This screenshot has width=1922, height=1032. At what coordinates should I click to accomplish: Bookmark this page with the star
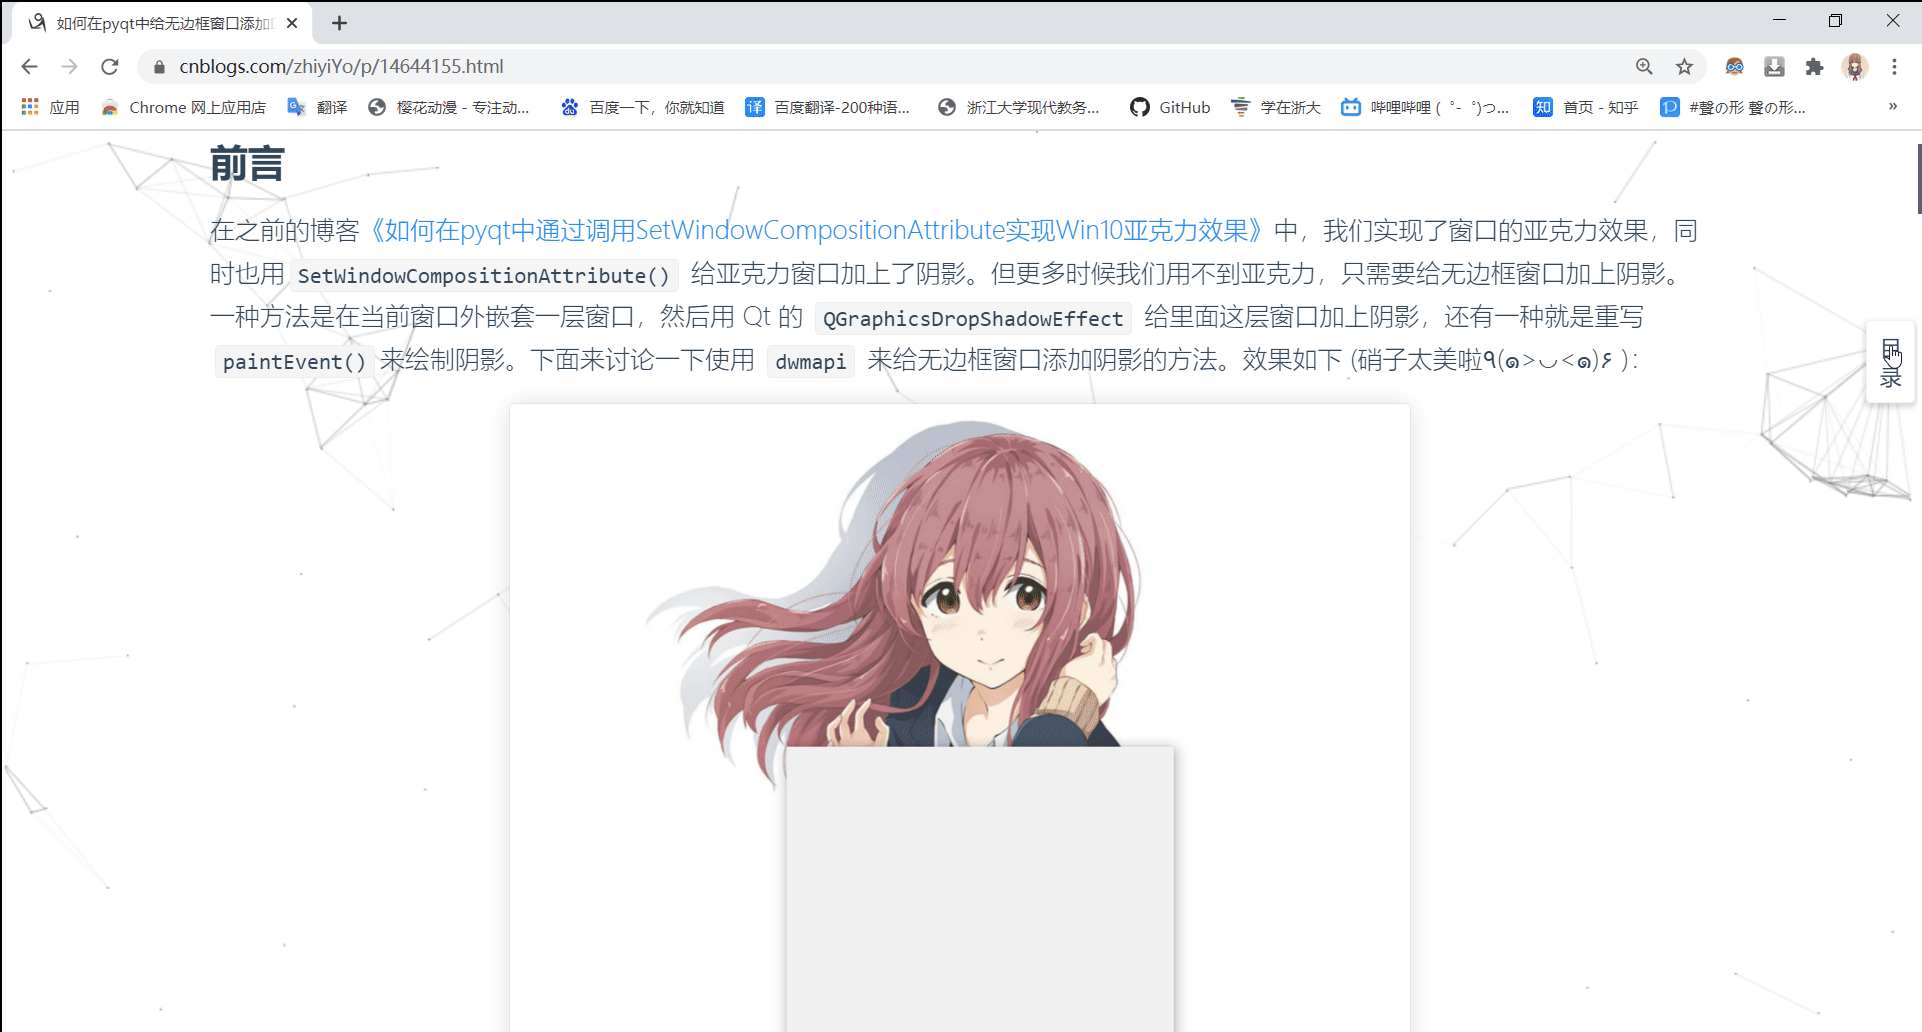1685,66
